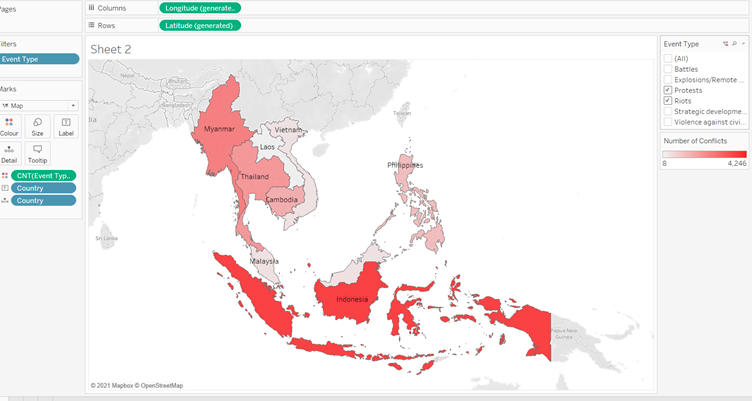Click the detail icon beside second Country pill
Image resolution: width=752 pixels, height=401 pixels.
[5, 200]
